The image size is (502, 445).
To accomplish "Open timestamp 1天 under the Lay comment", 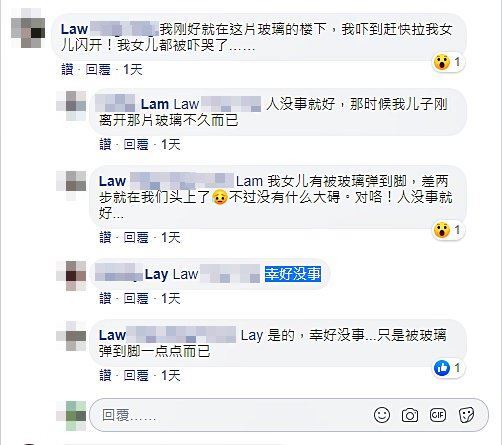I will pos(171,298).
